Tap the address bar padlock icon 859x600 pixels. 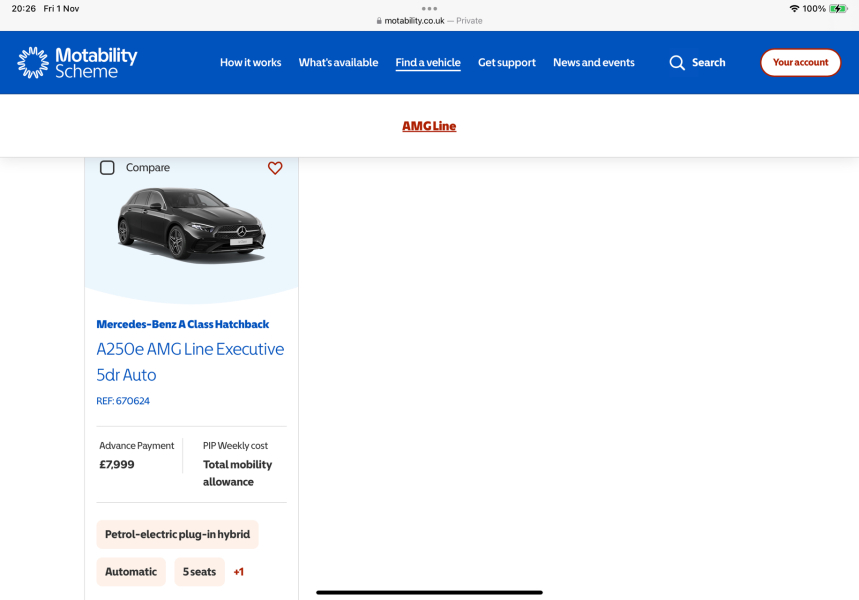[379, 21]
